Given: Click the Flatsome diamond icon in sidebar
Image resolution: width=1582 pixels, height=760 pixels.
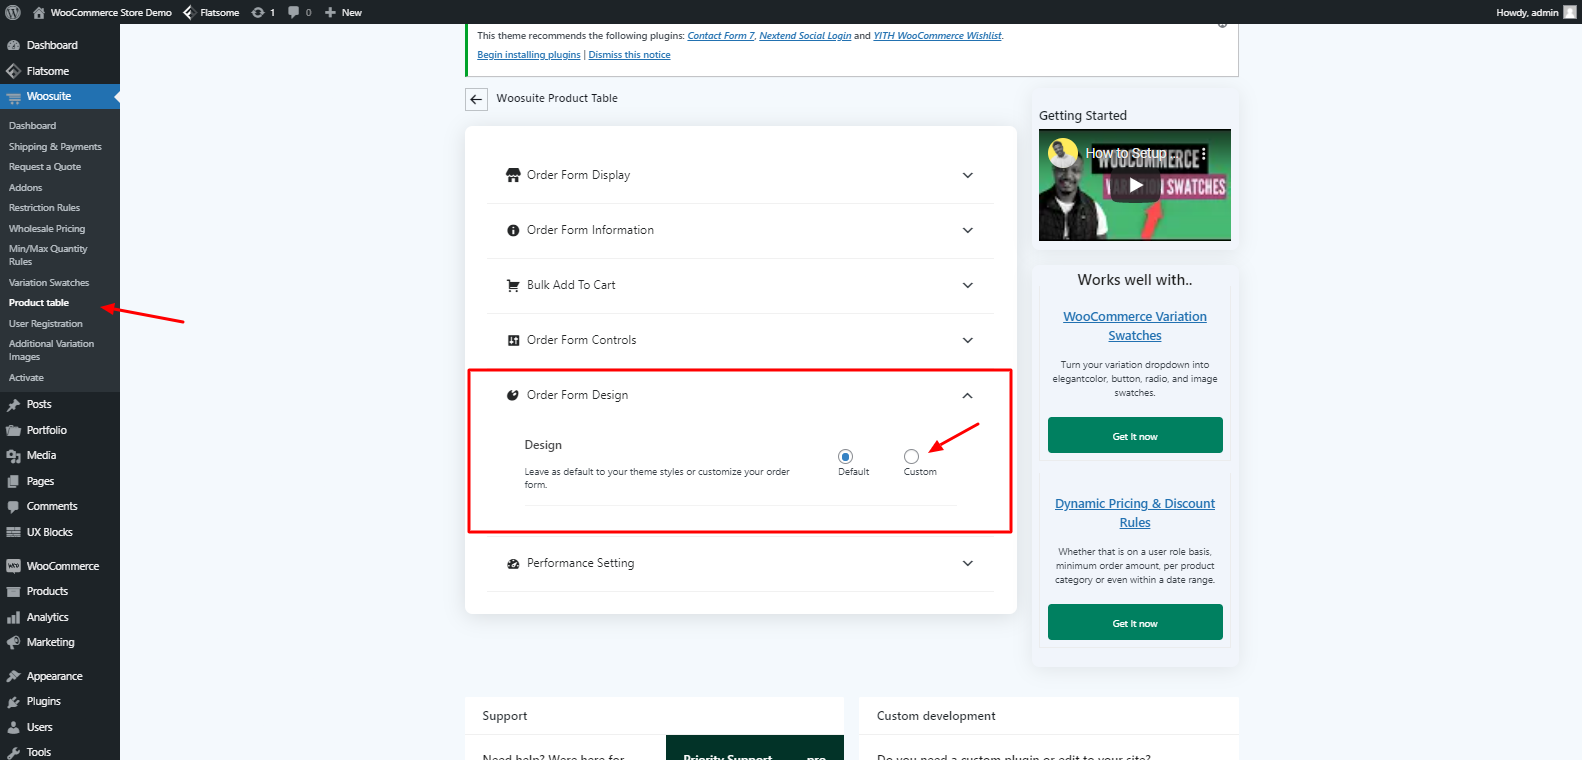Looking at the screenshot, I should (13, 71).
